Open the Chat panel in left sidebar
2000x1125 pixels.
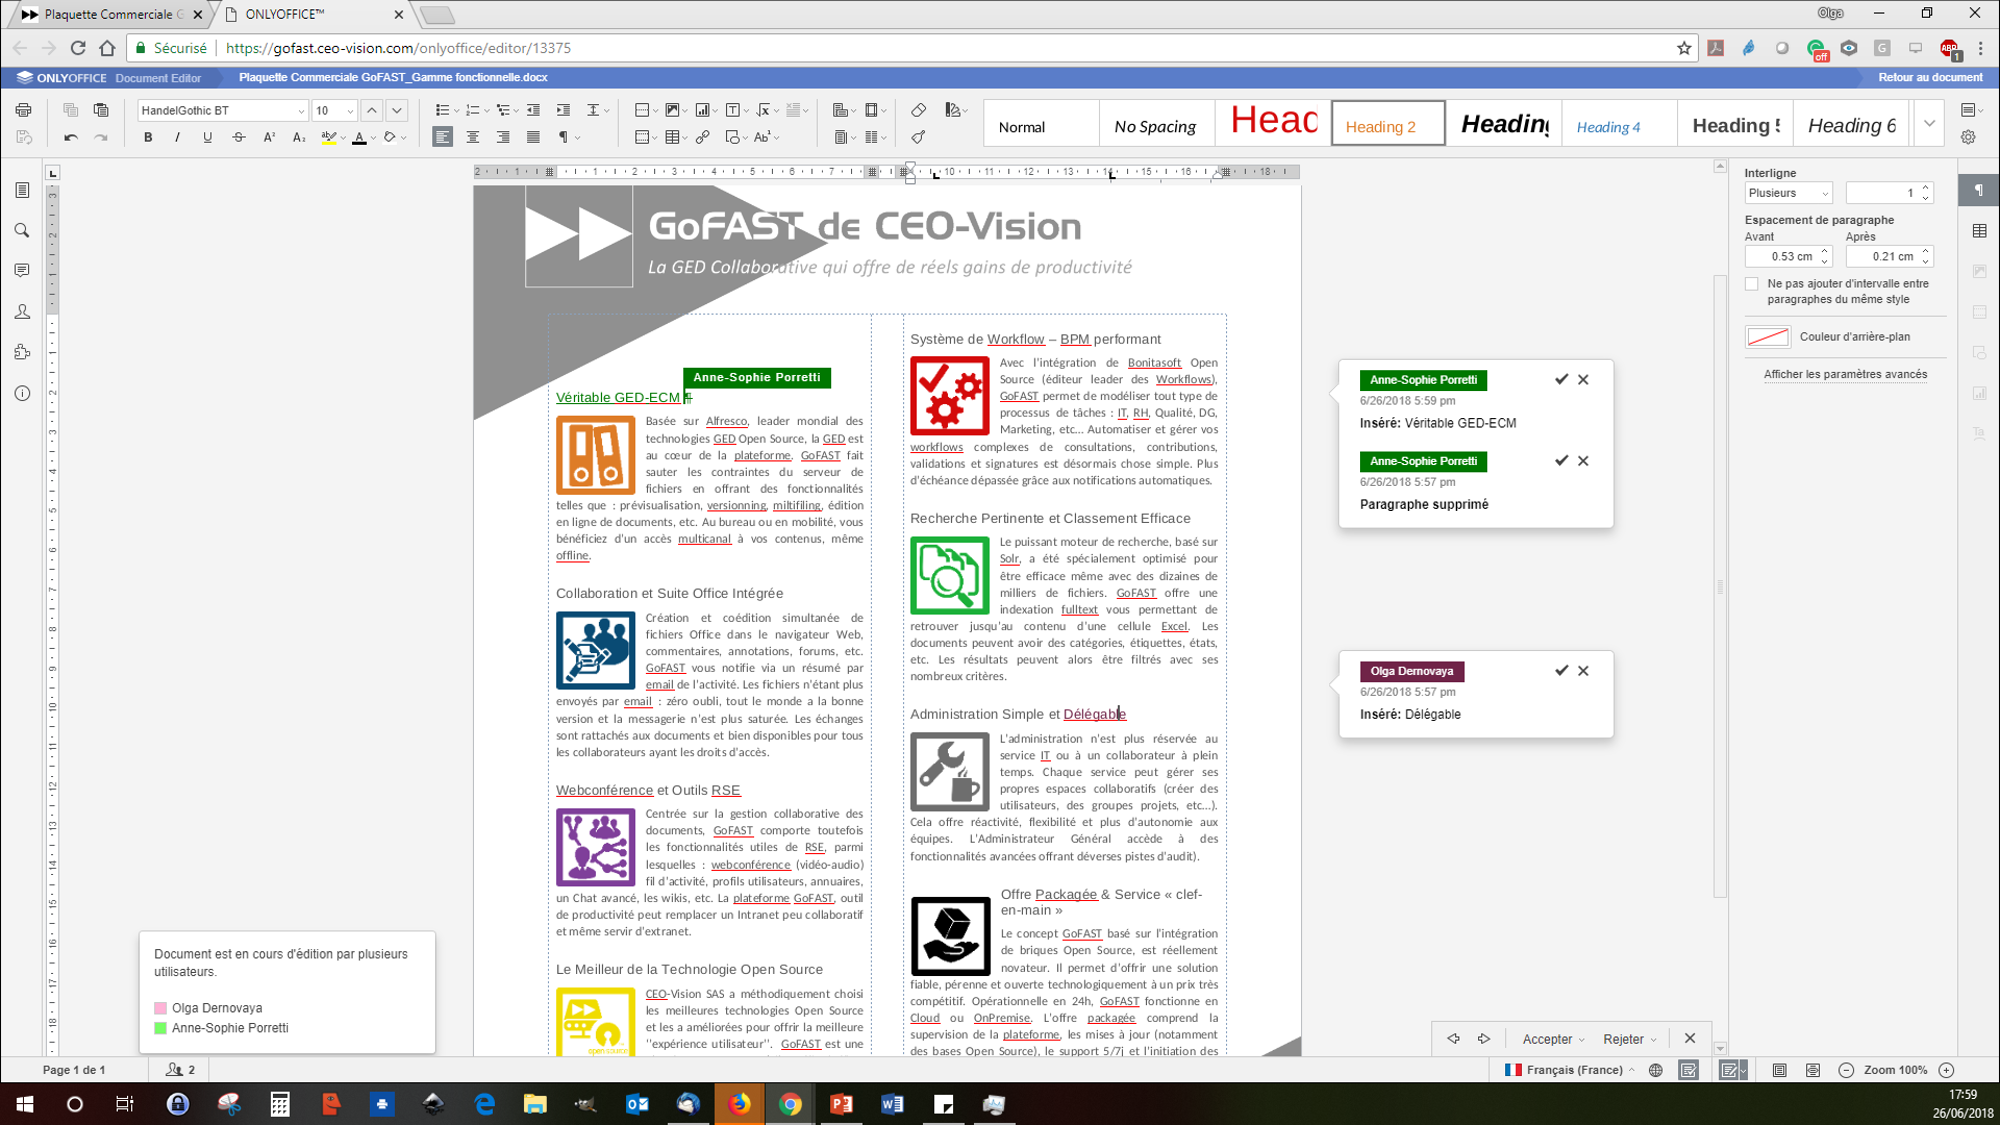click(22, 312)
